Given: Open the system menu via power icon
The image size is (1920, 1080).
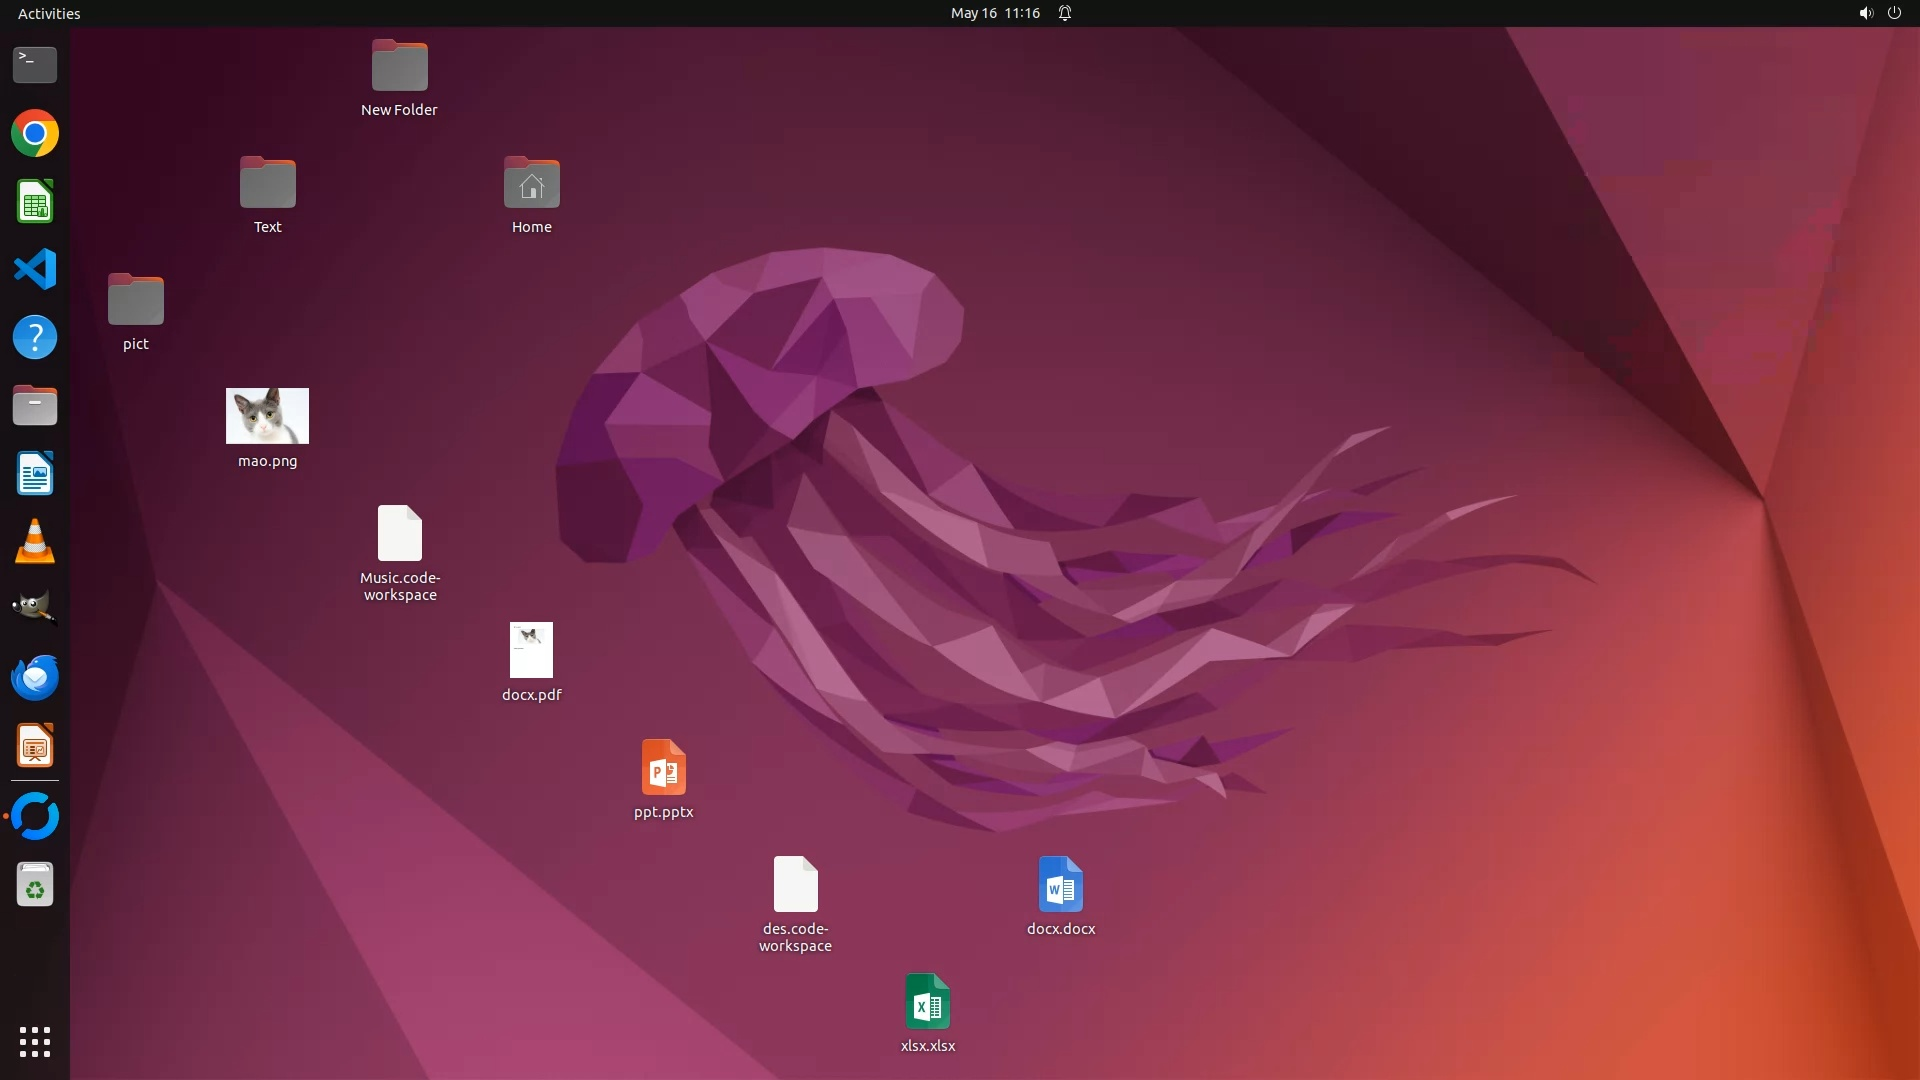Looking at the screenshot, I should 1894,13.
